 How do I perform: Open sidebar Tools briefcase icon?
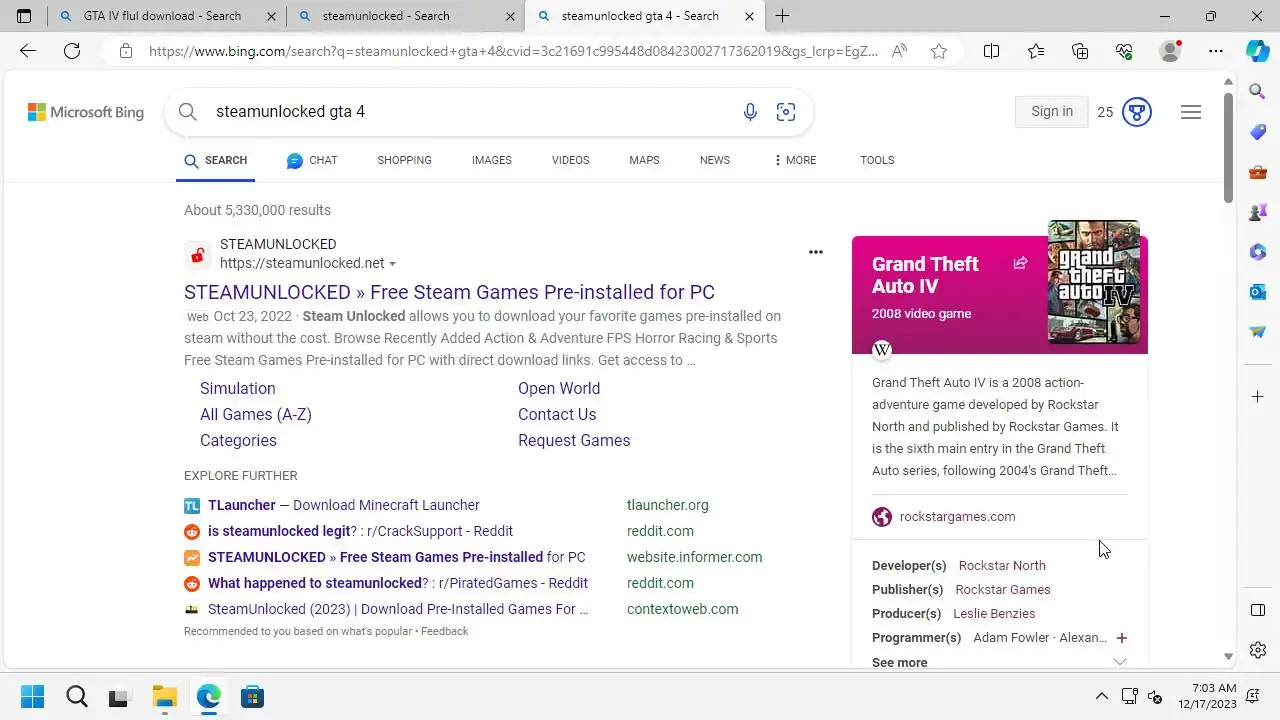[x=1258, y=172]
